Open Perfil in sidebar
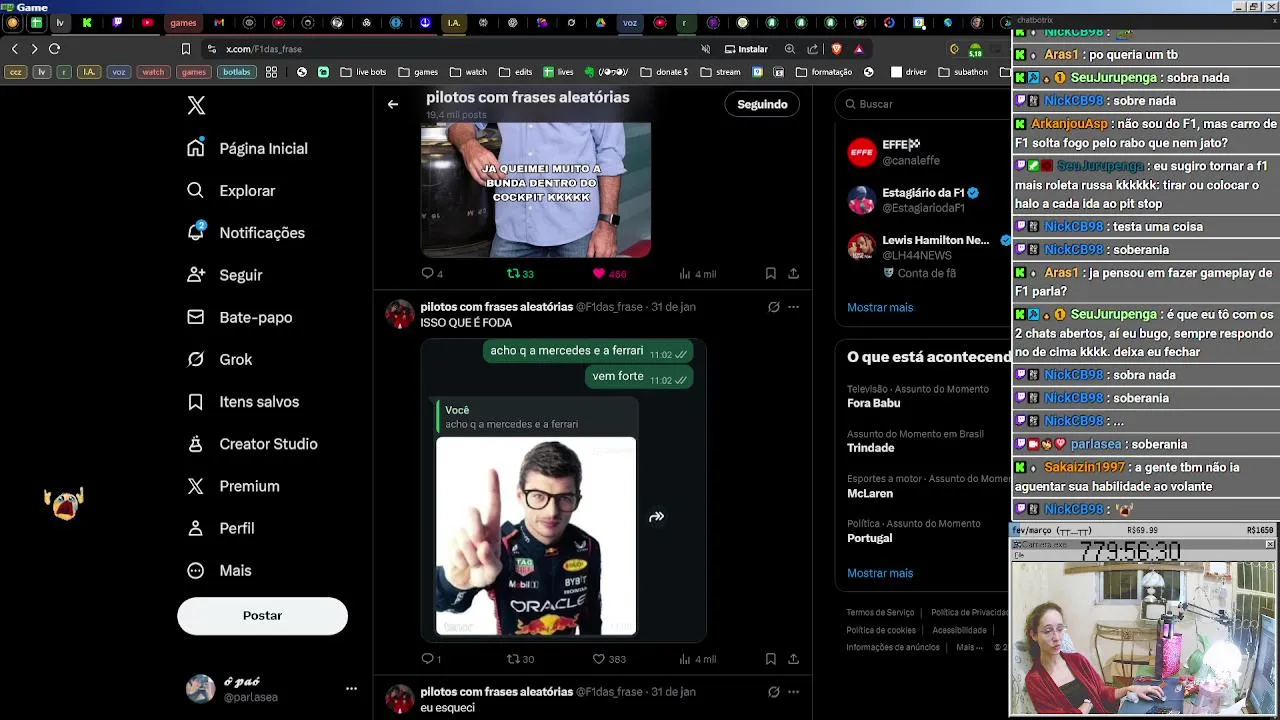 coord(221,528)
